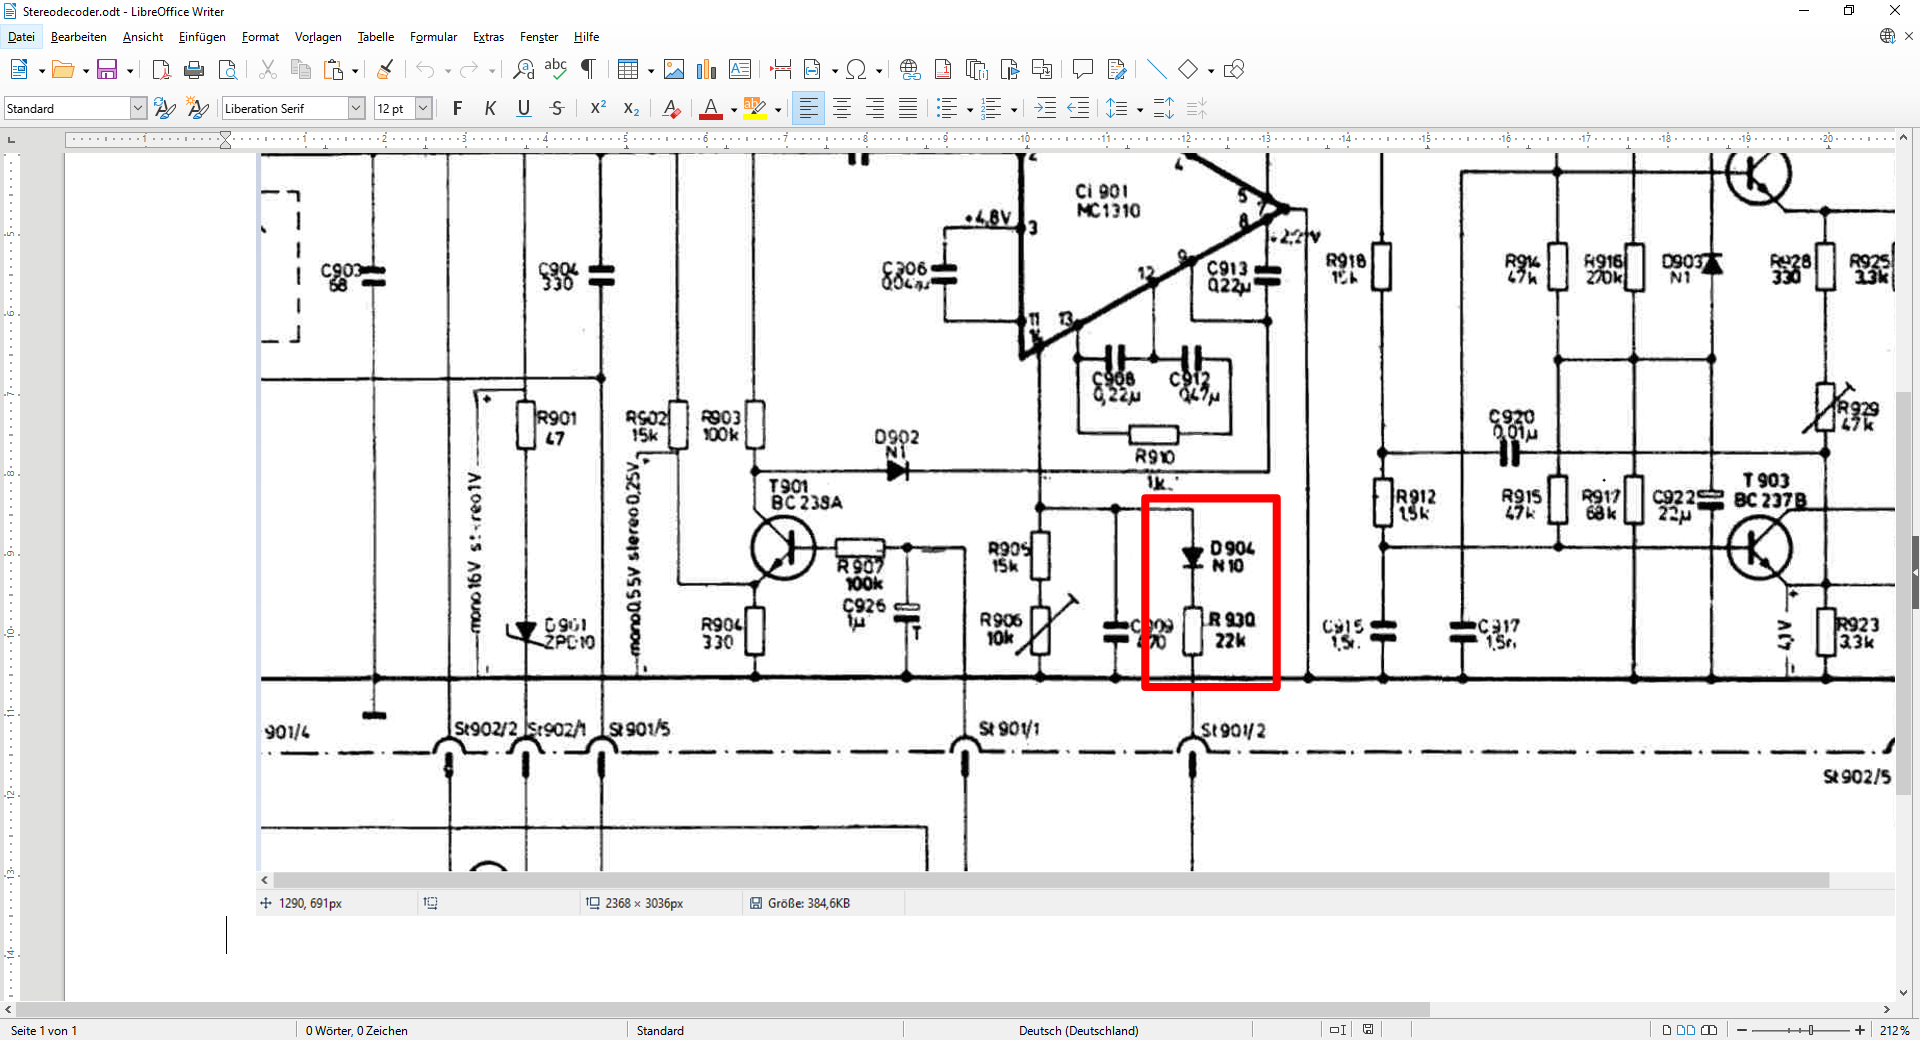Insert a chart via toolbar icon
The width and height of the screenshot is (1920, 1040).
pos(707,70)
